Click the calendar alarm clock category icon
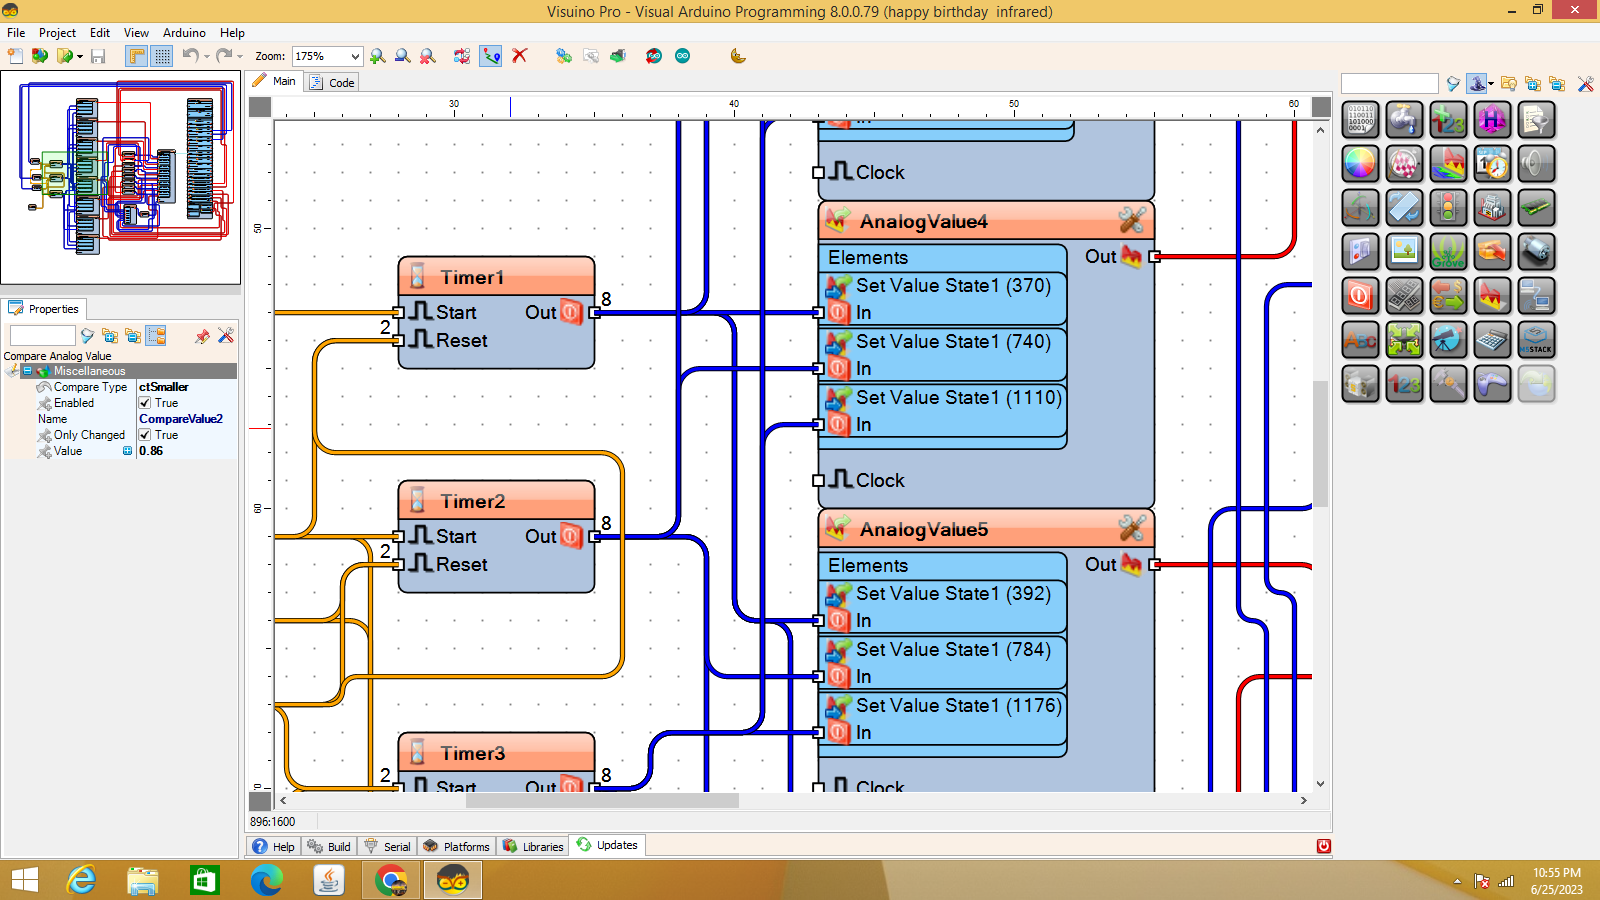1600x900 pixels. point(1492,164)
